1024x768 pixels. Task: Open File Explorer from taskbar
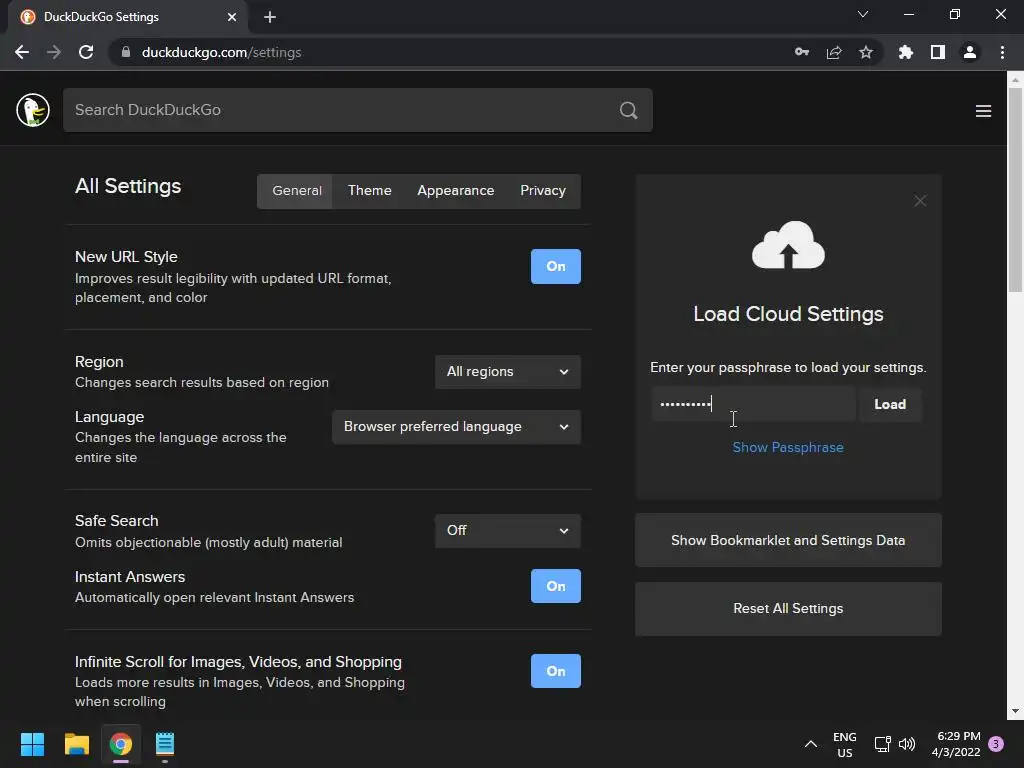point(76,744)
